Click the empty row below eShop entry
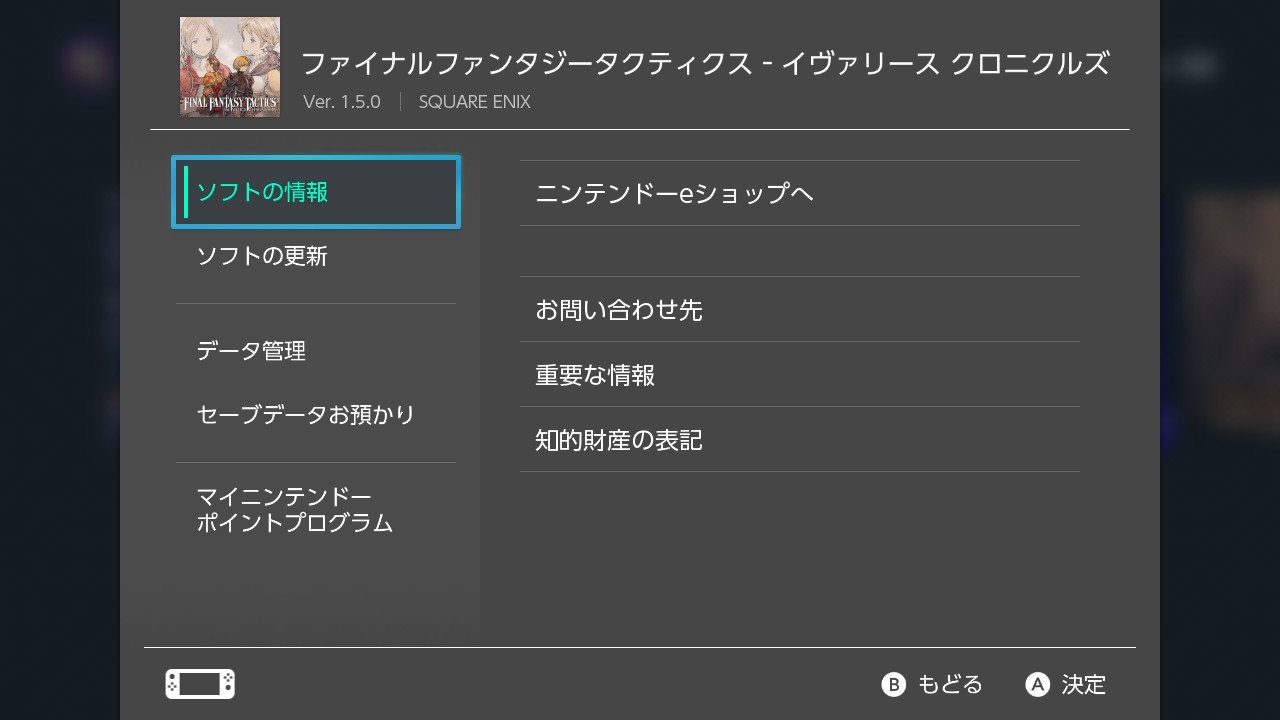 coord(800,251)
